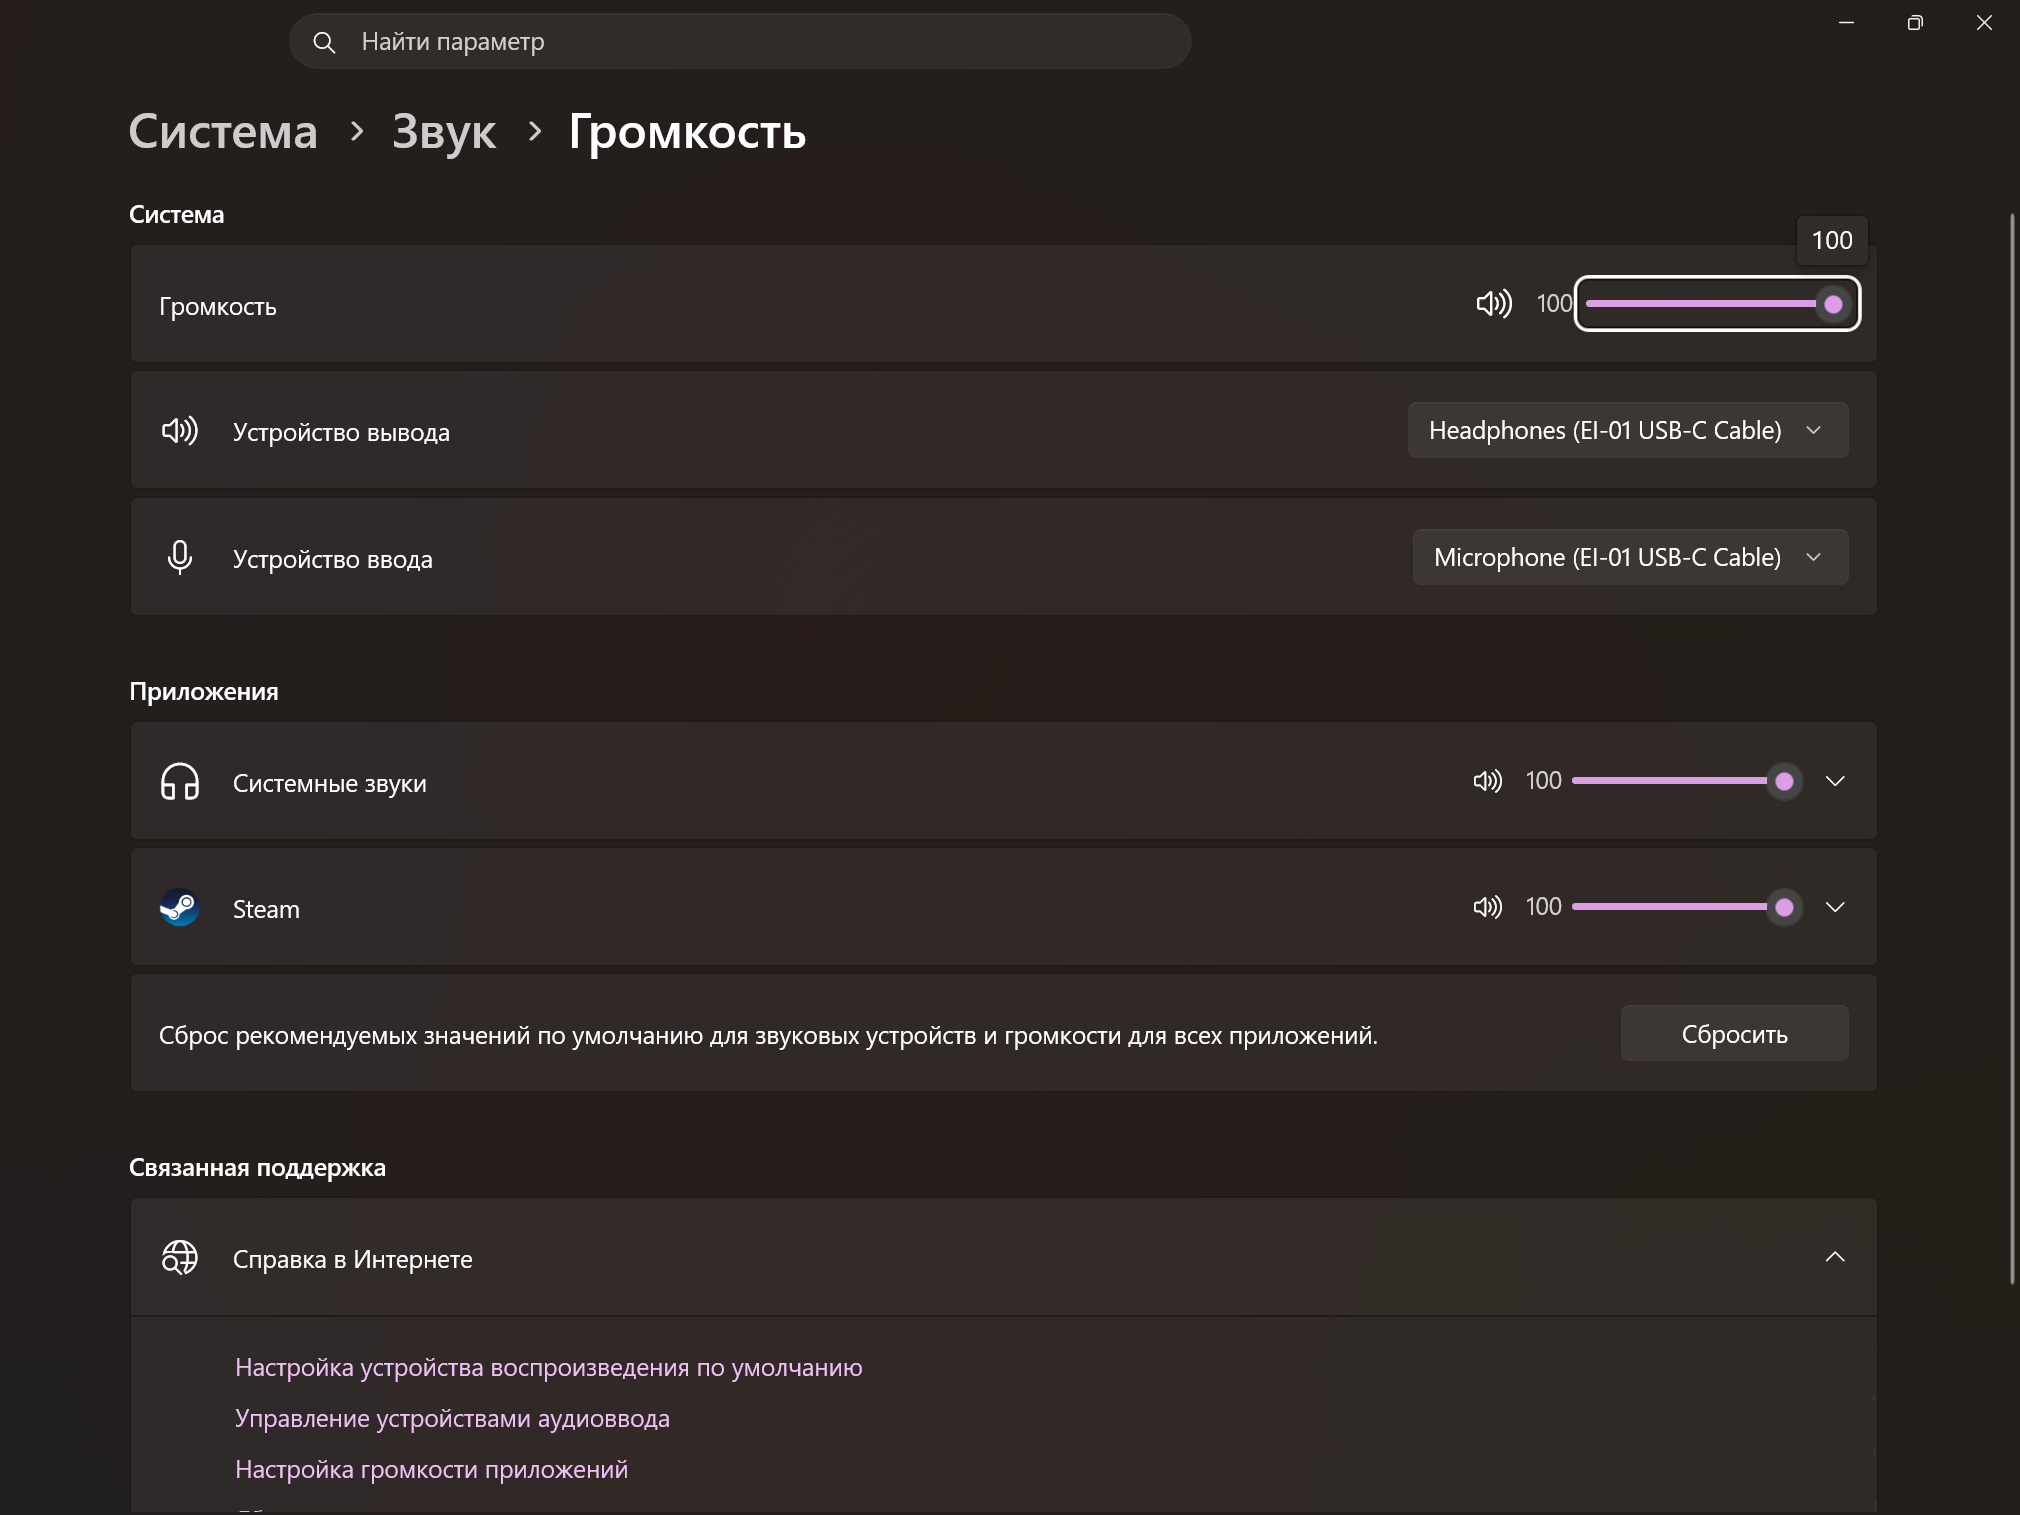
Task: Go back to Система breadcrumb
Action: 223,131
